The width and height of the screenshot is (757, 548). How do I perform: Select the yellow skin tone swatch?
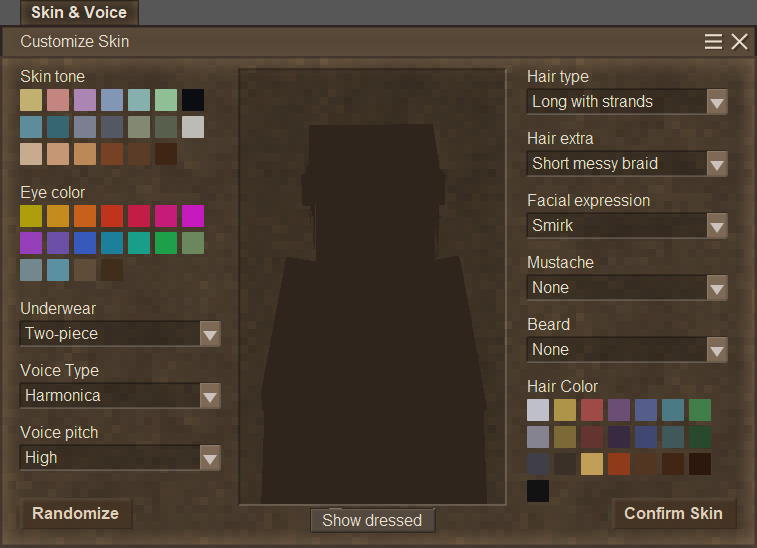[31, 100]
